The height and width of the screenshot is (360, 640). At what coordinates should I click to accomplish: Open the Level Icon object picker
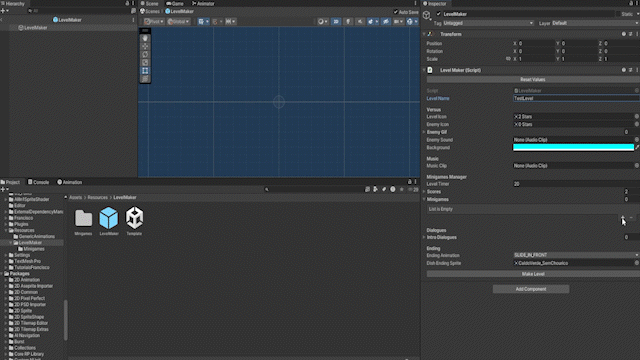[x=636, y=117]
